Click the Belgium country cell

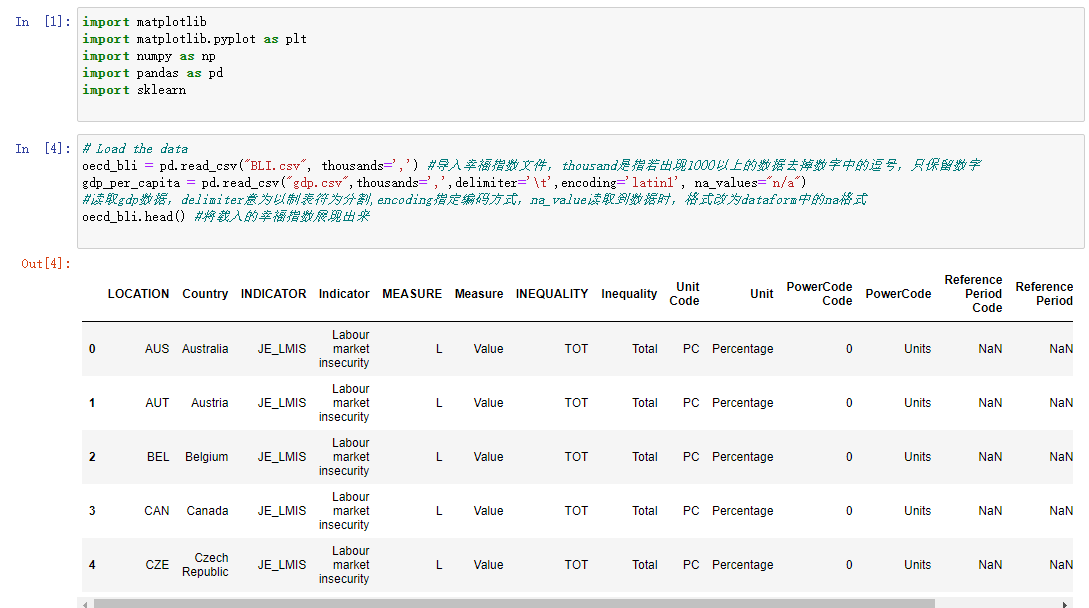point(206,457)
